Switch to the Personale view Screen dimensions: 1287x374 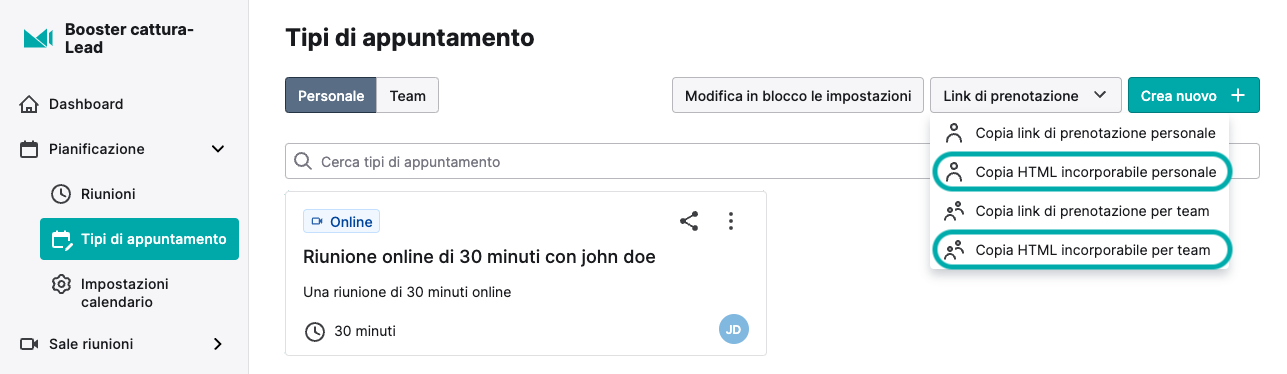pyautogui.click(x=331, y=96)
